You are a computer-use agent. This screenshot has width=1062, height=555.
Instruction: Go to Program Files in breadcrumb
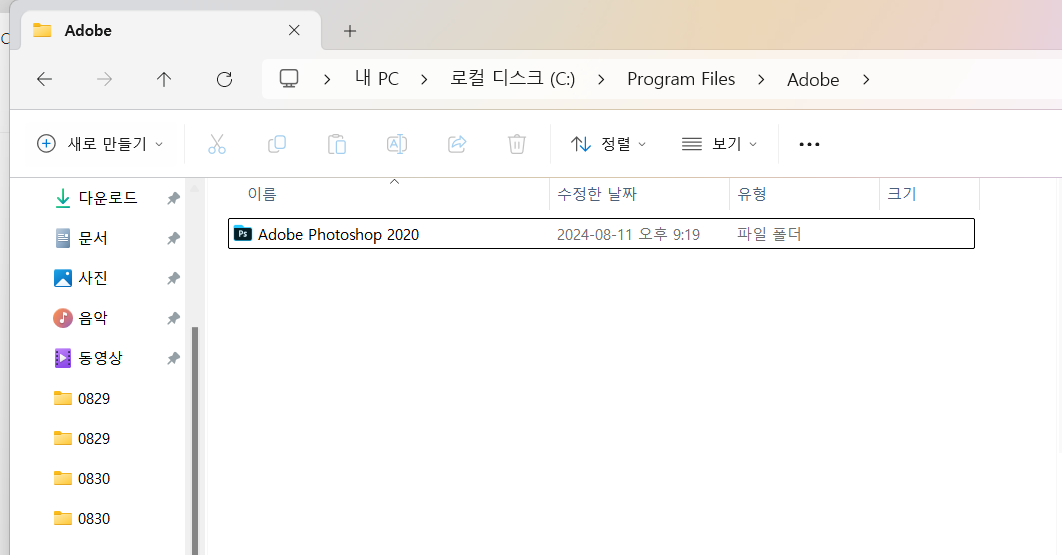(681, 79)
